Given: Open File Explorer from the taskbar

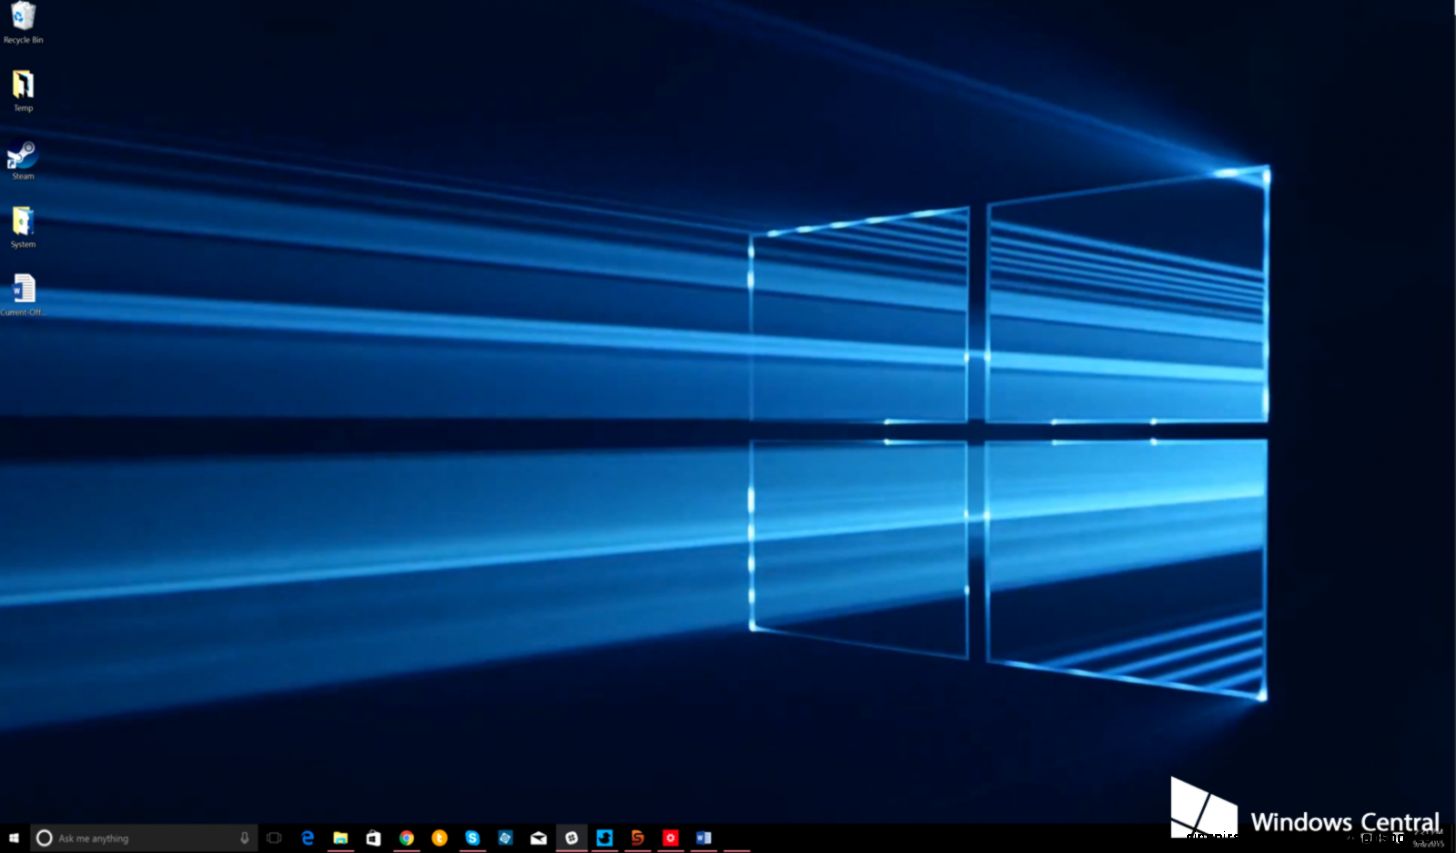Looking at the screenshot, I should 340,837.
